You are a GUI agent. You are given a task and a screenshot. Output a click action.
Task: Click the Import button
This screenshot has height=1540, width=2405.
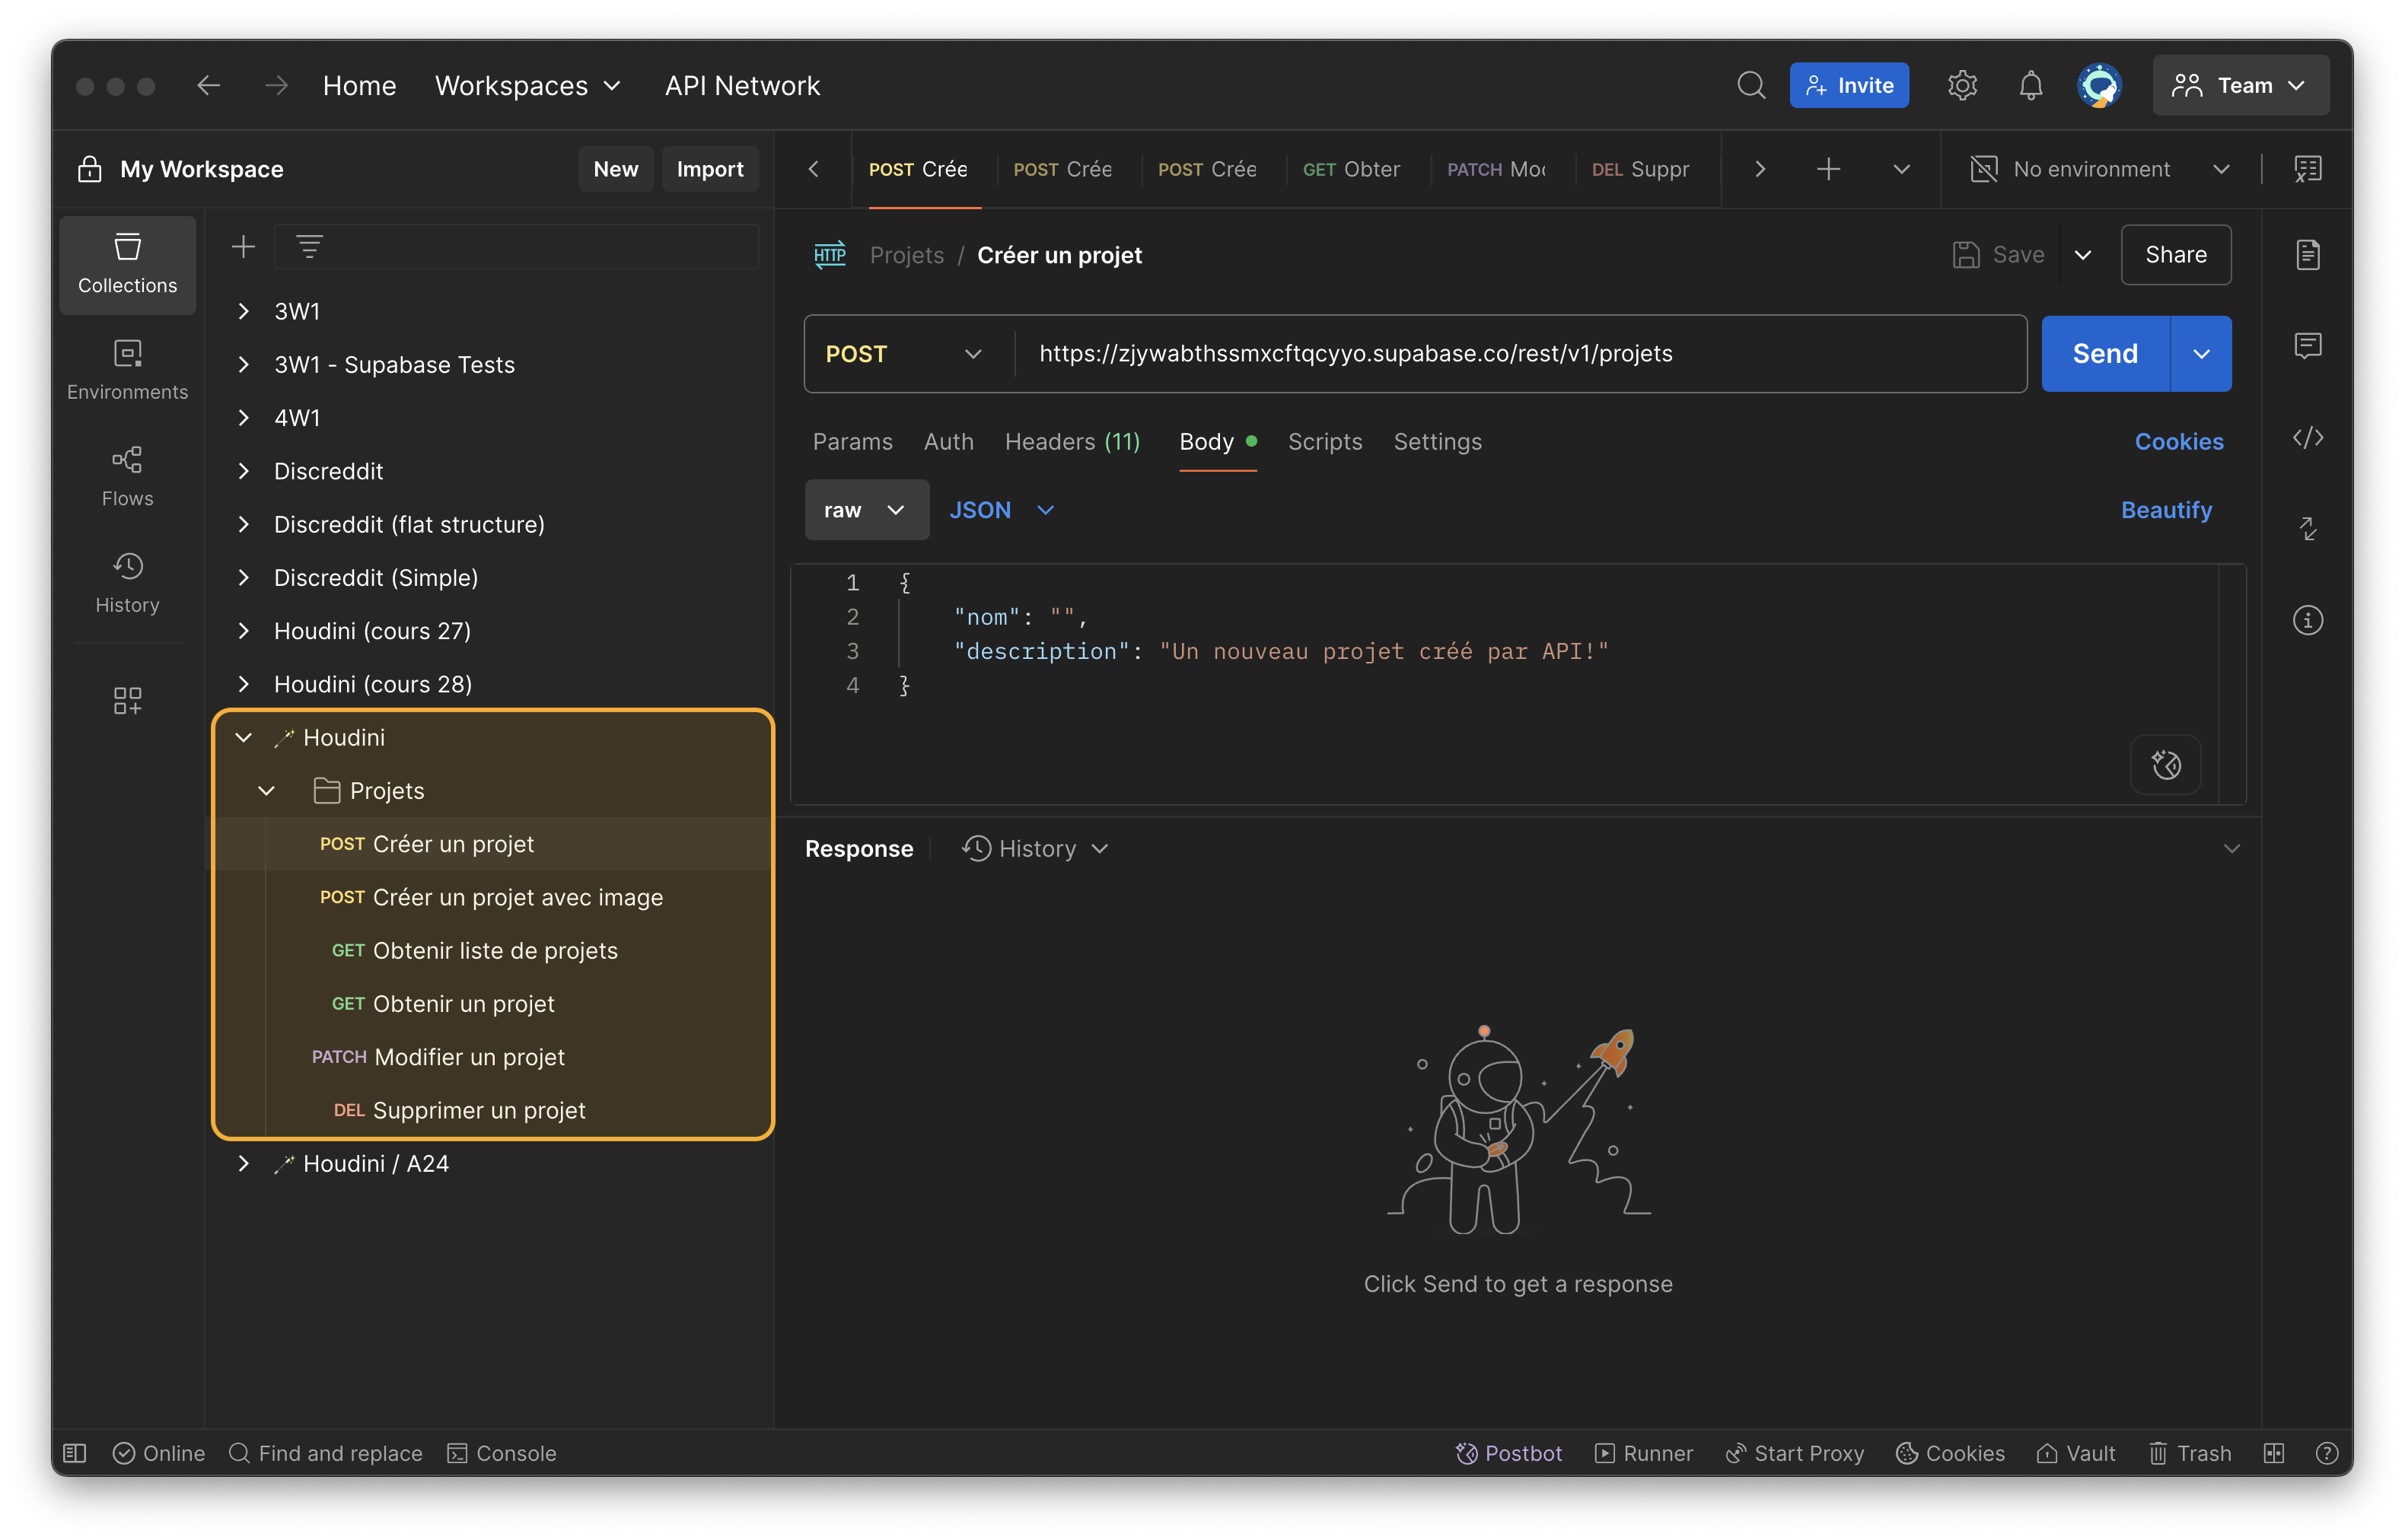click(709, 169)
